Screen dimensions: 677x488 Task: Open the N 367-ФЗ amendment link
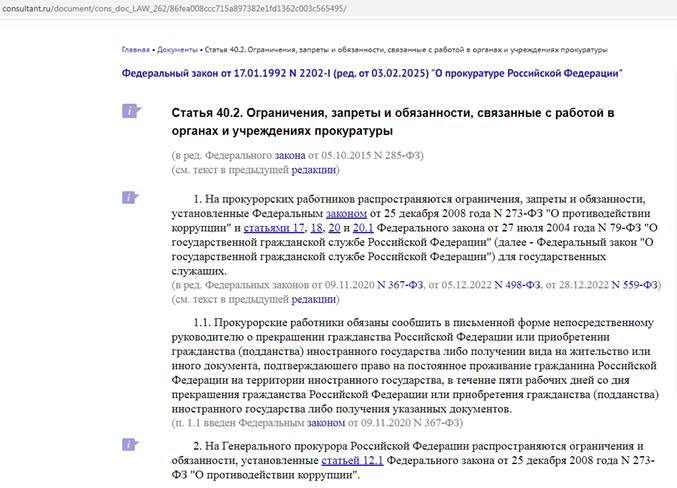pyautogui.click(x=400, y=285)
